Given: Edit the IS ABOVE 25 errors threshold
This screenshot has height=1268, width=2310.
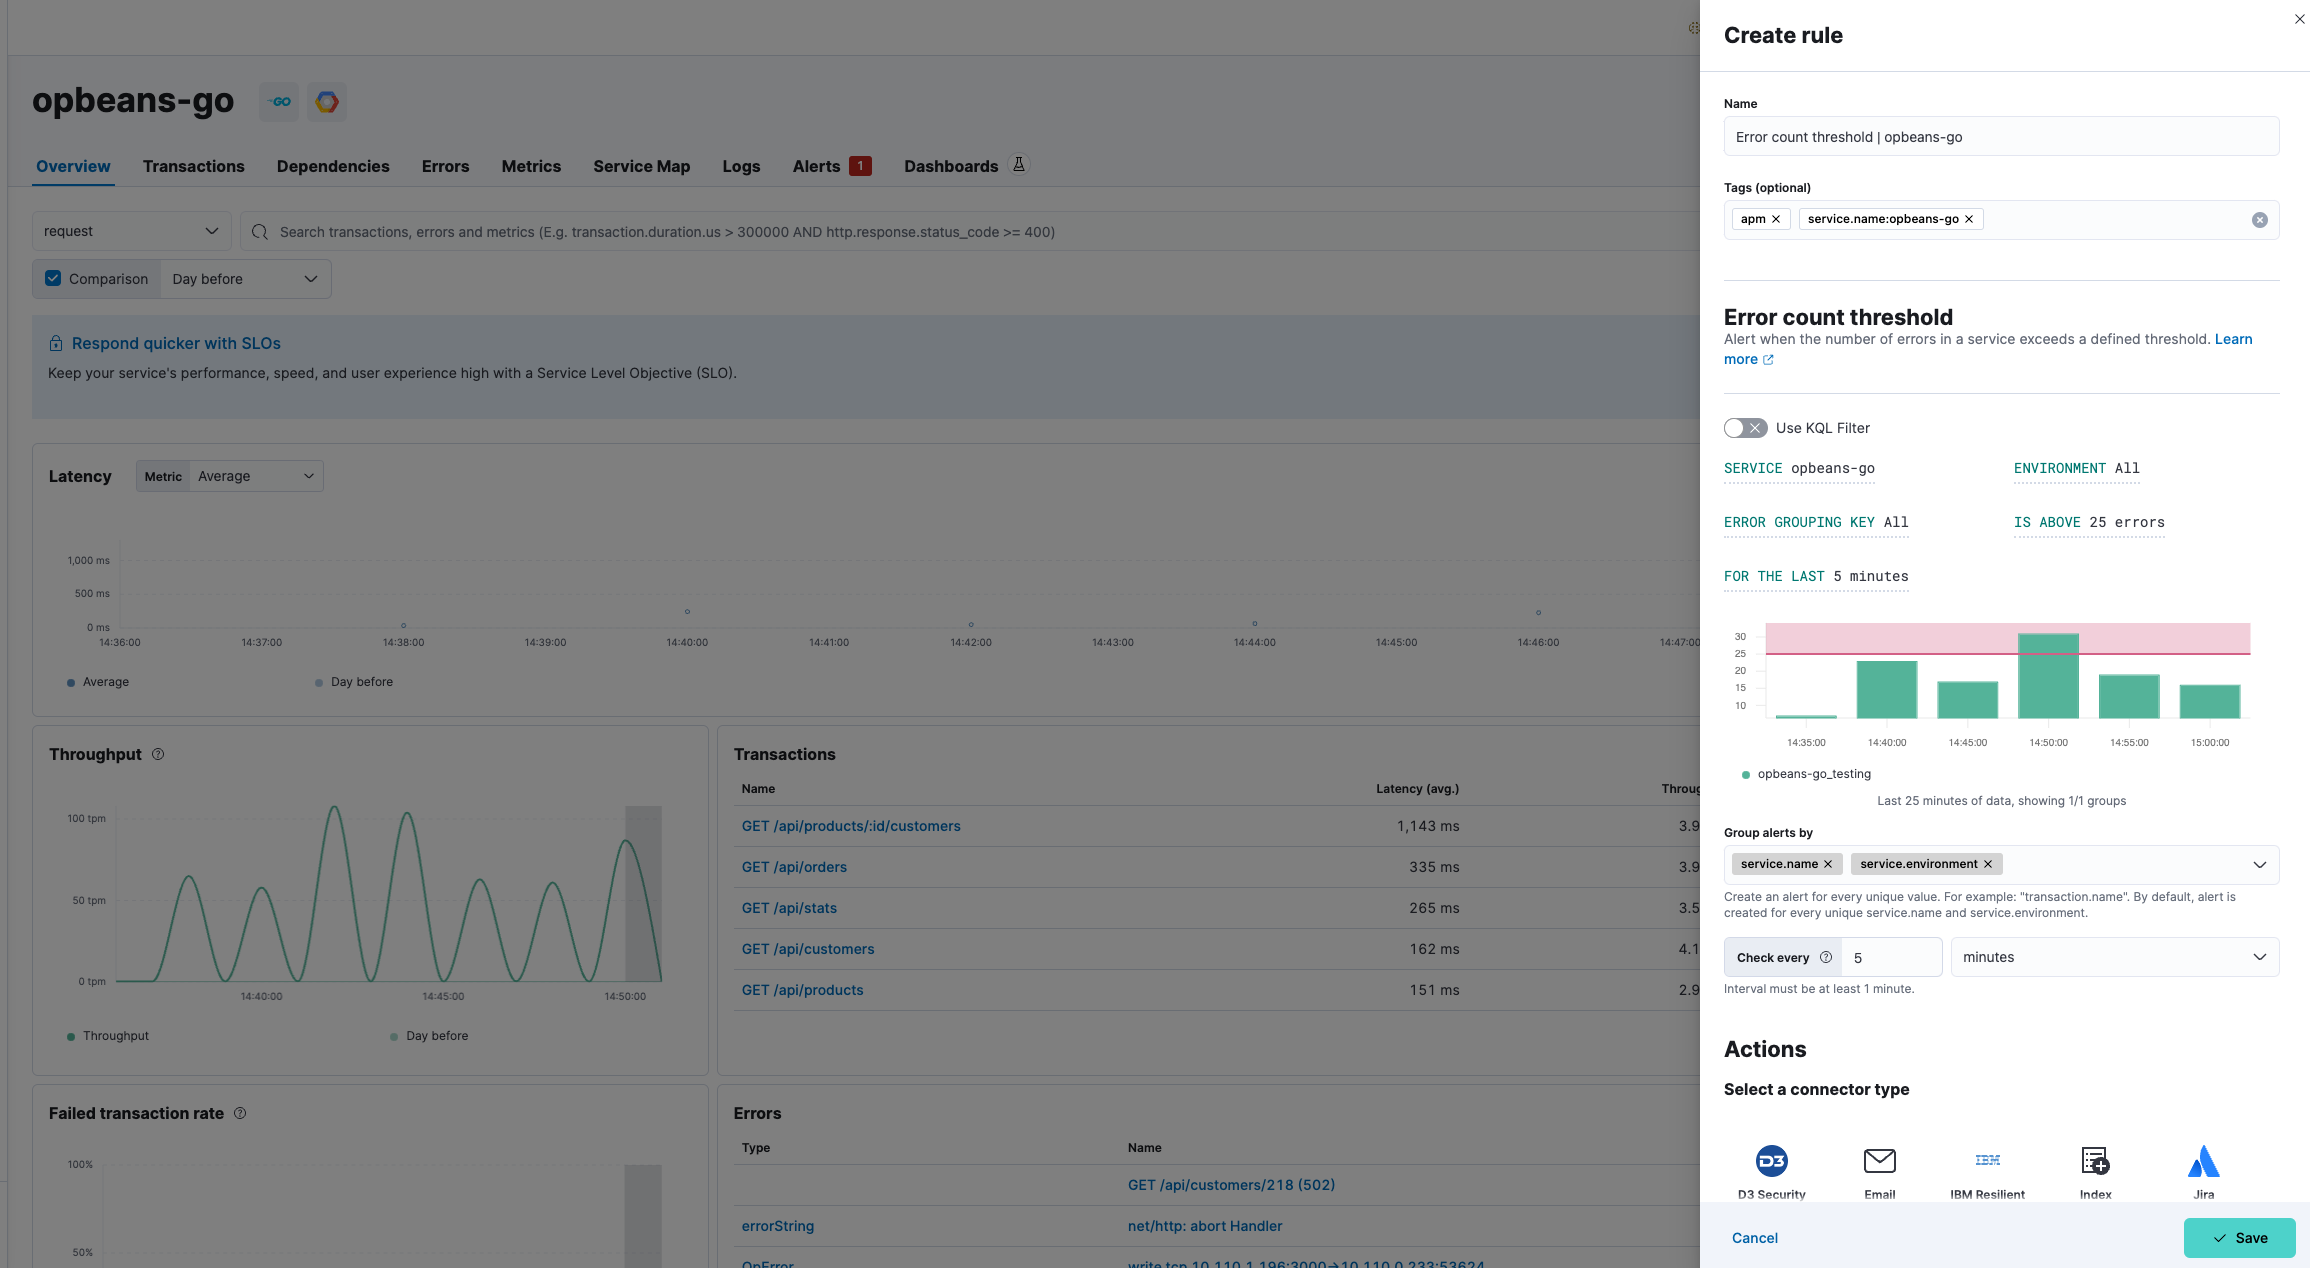Looking at the screenshot, I should click(2088, 522).
